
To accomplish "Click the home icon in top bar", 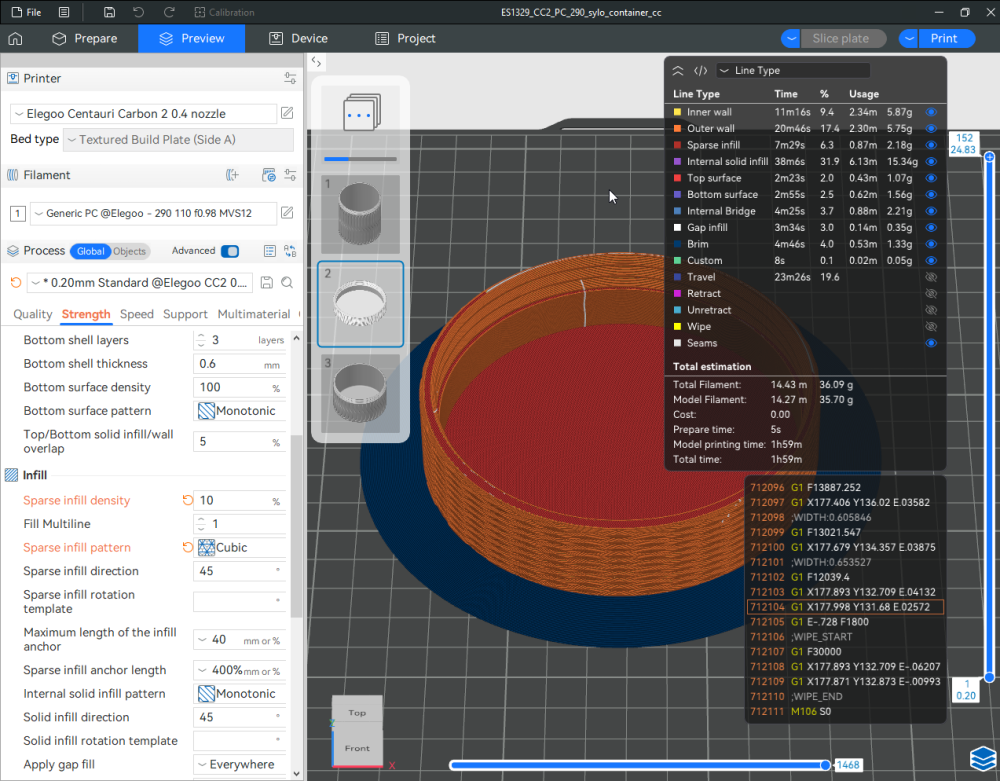I will tap(15, 39).
